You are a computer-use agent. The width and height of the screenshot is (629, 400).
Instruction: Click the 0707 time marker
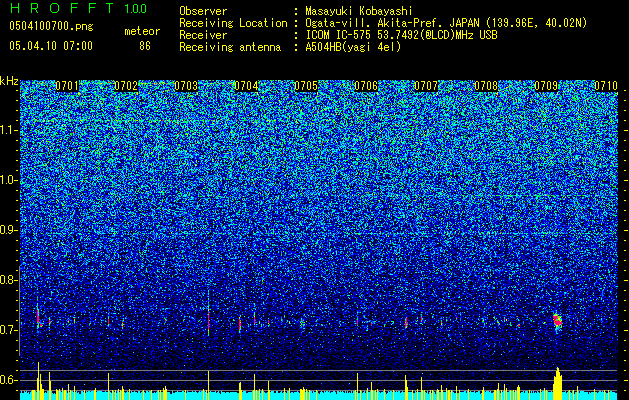click(426, 86)
